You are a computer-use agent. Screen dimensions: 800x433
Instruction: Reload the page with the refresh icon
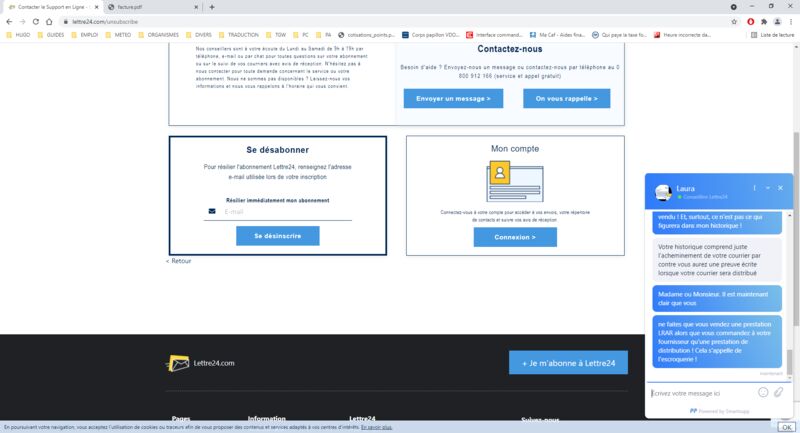(x=36, y=22)
